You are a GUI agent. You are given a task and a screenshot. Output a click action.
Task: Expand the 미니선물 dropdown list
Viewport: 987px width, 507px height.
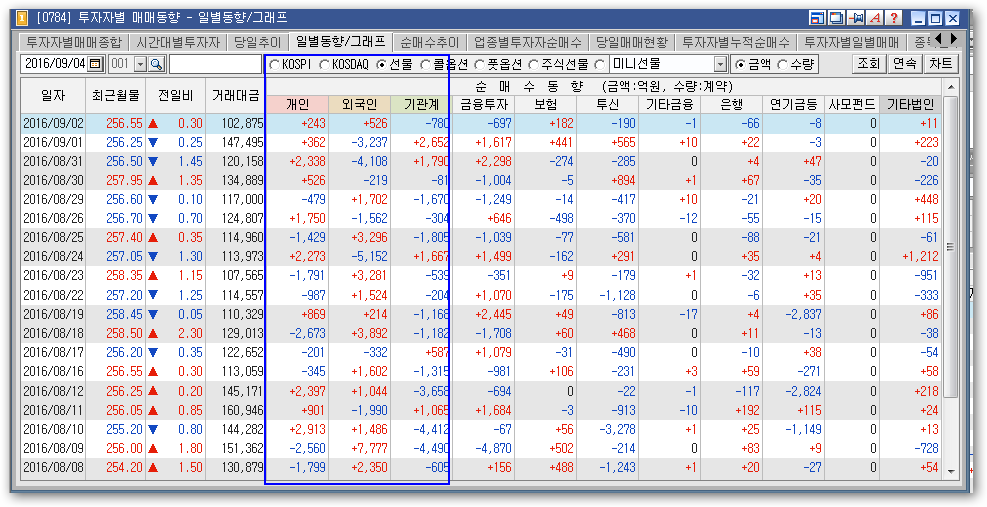point(721,64)
